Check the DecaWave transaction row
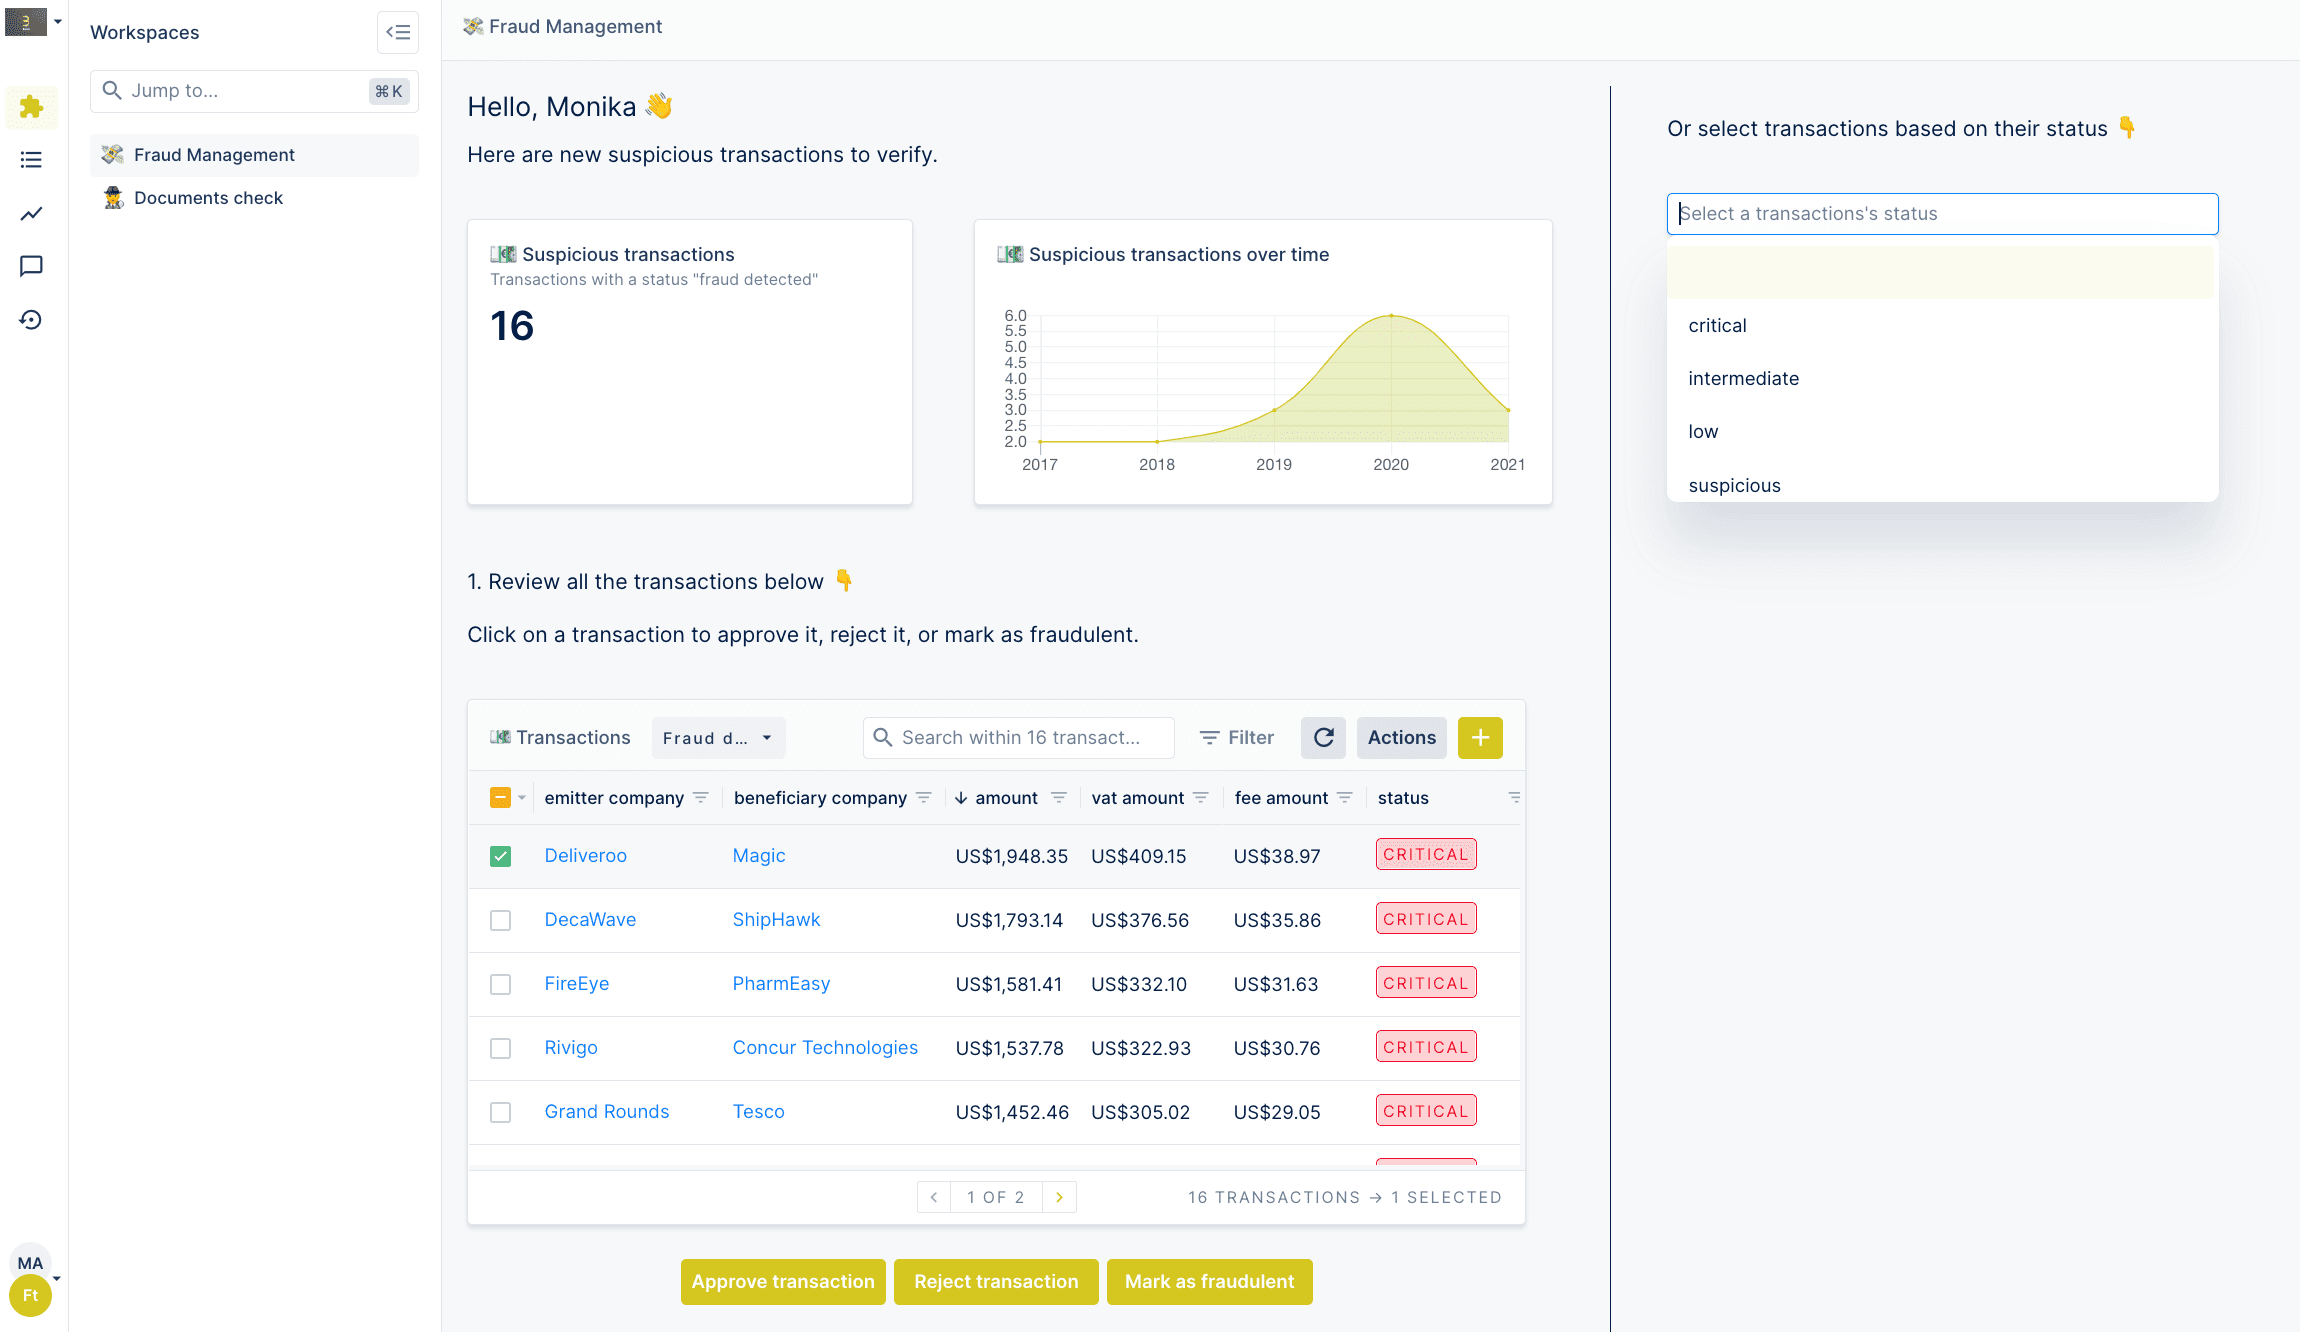Image resolution: width=2300 pixels, height=1332 pixels. click(501, 920)
